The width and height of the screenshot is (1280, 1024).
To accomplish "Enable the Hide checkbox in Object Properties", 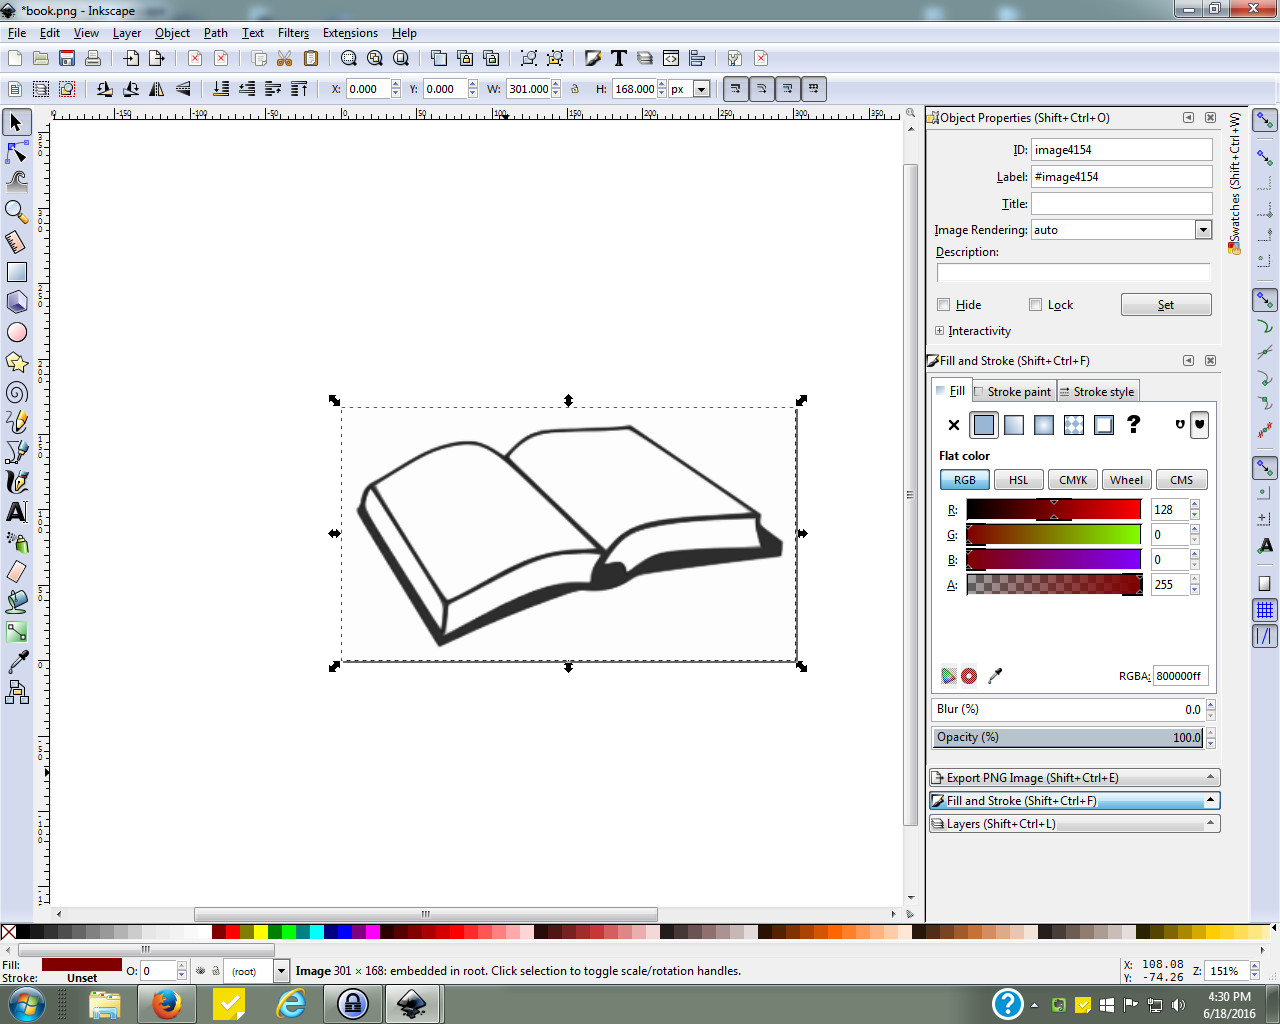I will pos(943,304).
